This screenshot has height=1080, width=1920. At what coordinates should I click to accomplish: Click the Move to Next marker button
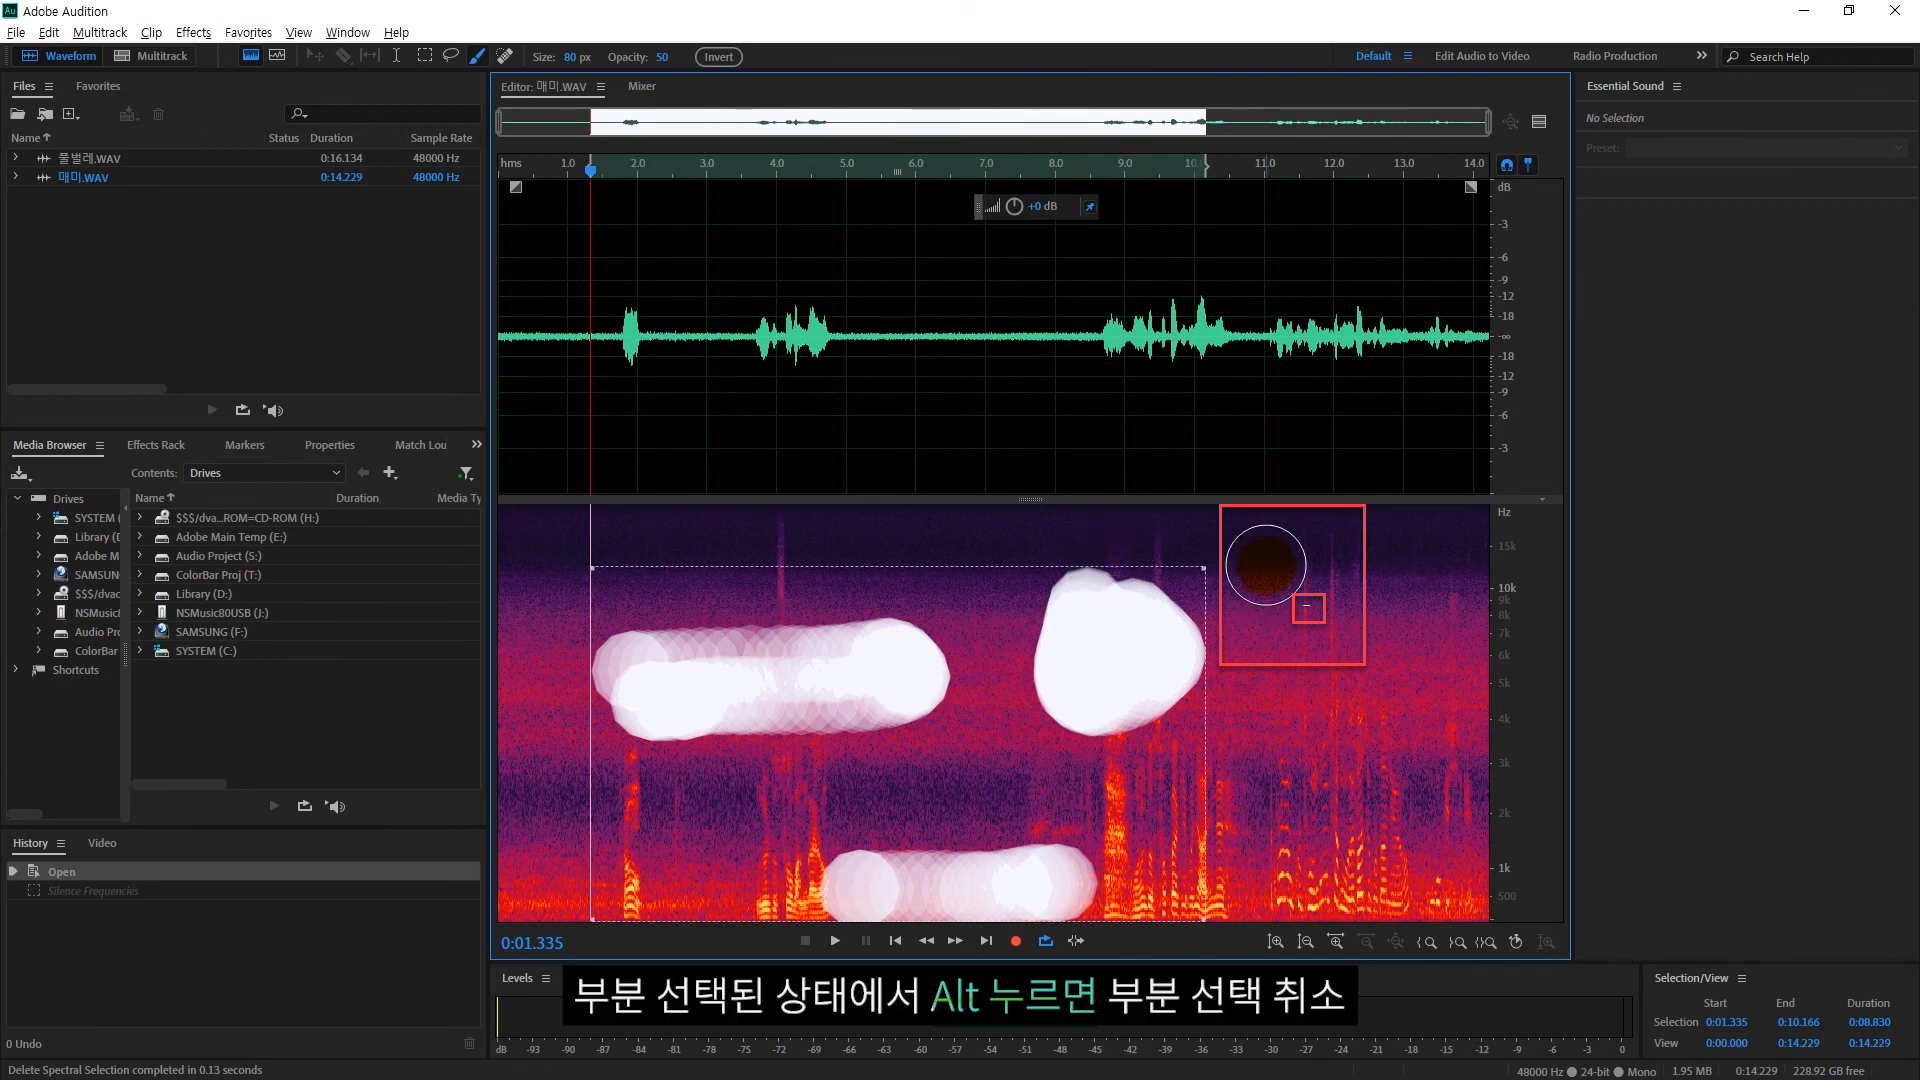click(986, 941)
